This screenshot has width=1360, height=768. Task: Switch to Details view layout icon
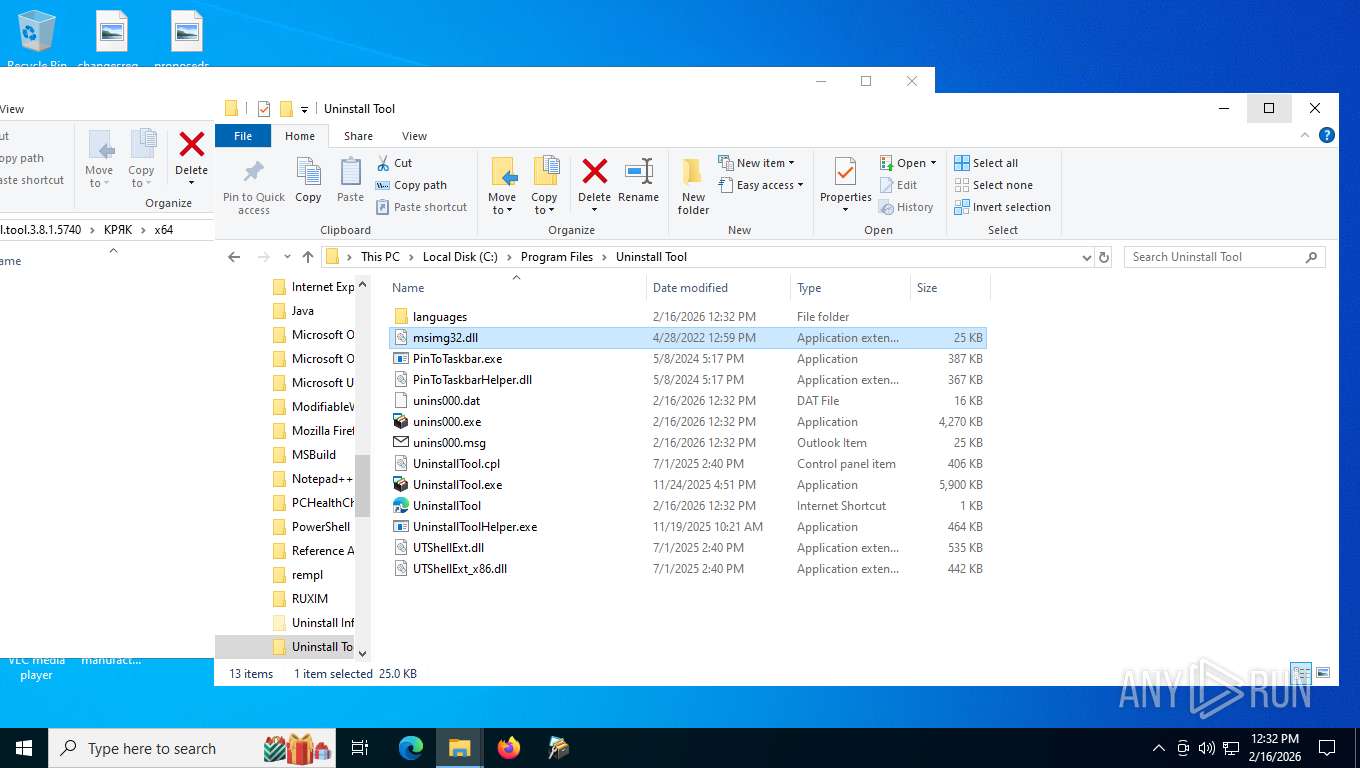point(1301,673)
